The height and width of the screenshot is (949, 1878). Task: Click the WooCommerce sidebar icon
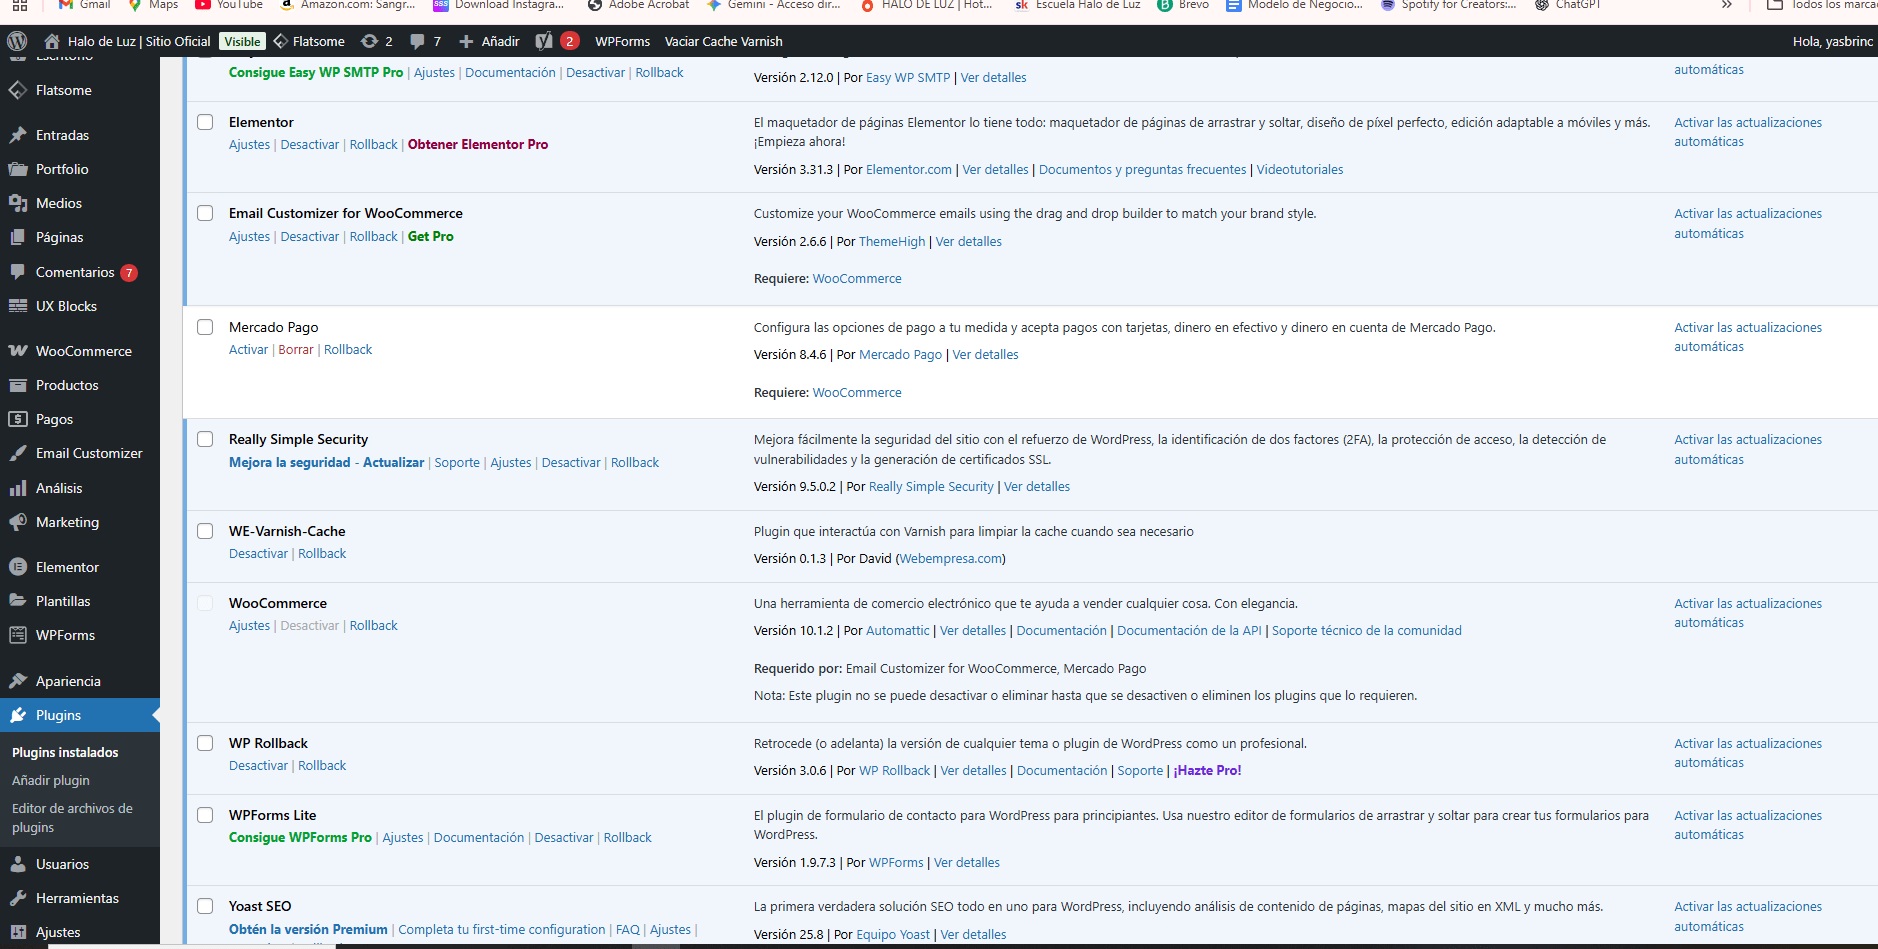18,351
